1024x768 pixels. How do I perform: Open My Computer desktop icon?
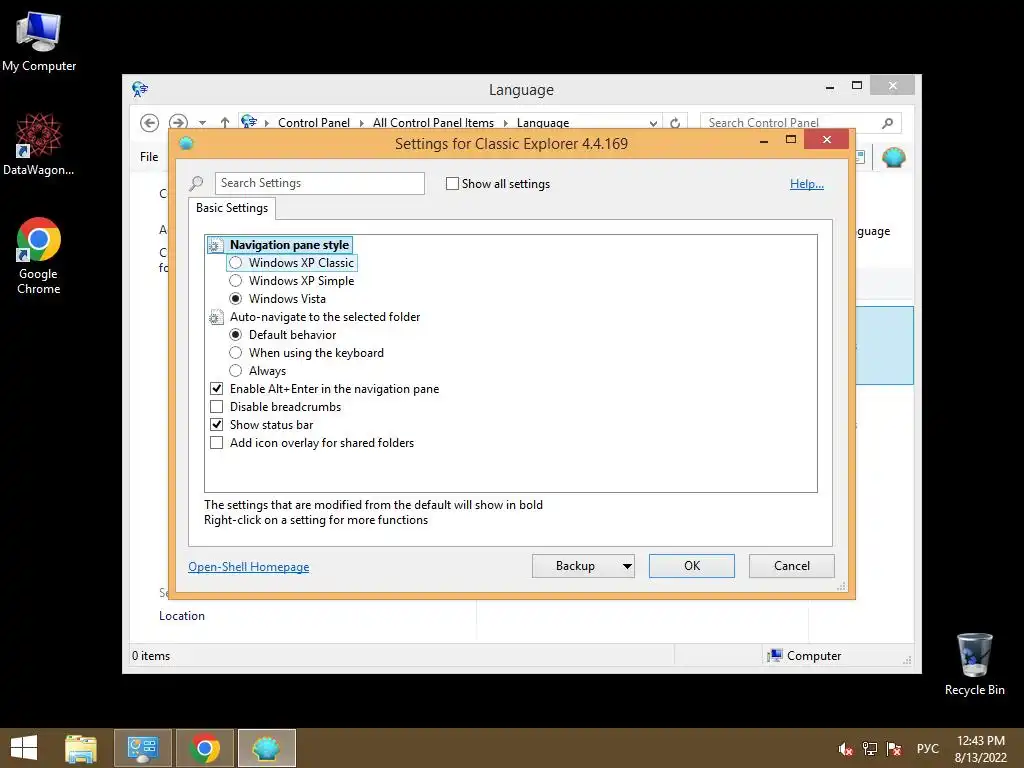tap(39, 42)
